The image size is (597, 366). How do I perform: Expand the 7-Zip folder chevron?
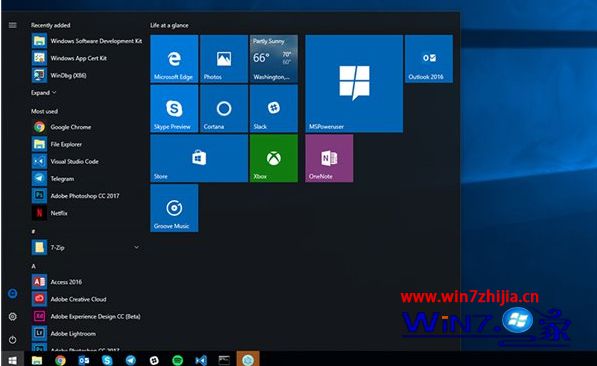[136, 247]
